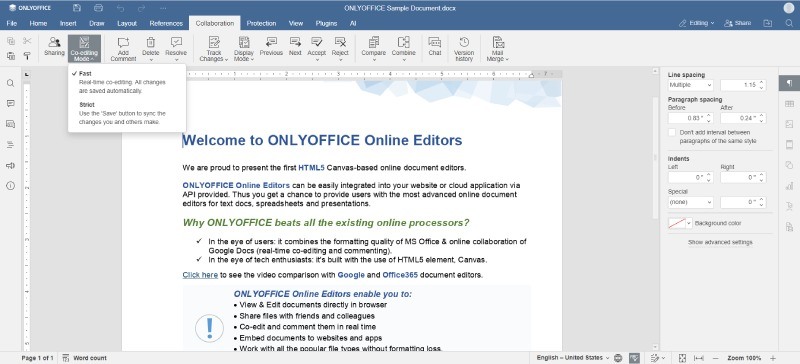Open English – United States language selector
Viewport: 800px width, 364px height.
(x=573, y=358)
